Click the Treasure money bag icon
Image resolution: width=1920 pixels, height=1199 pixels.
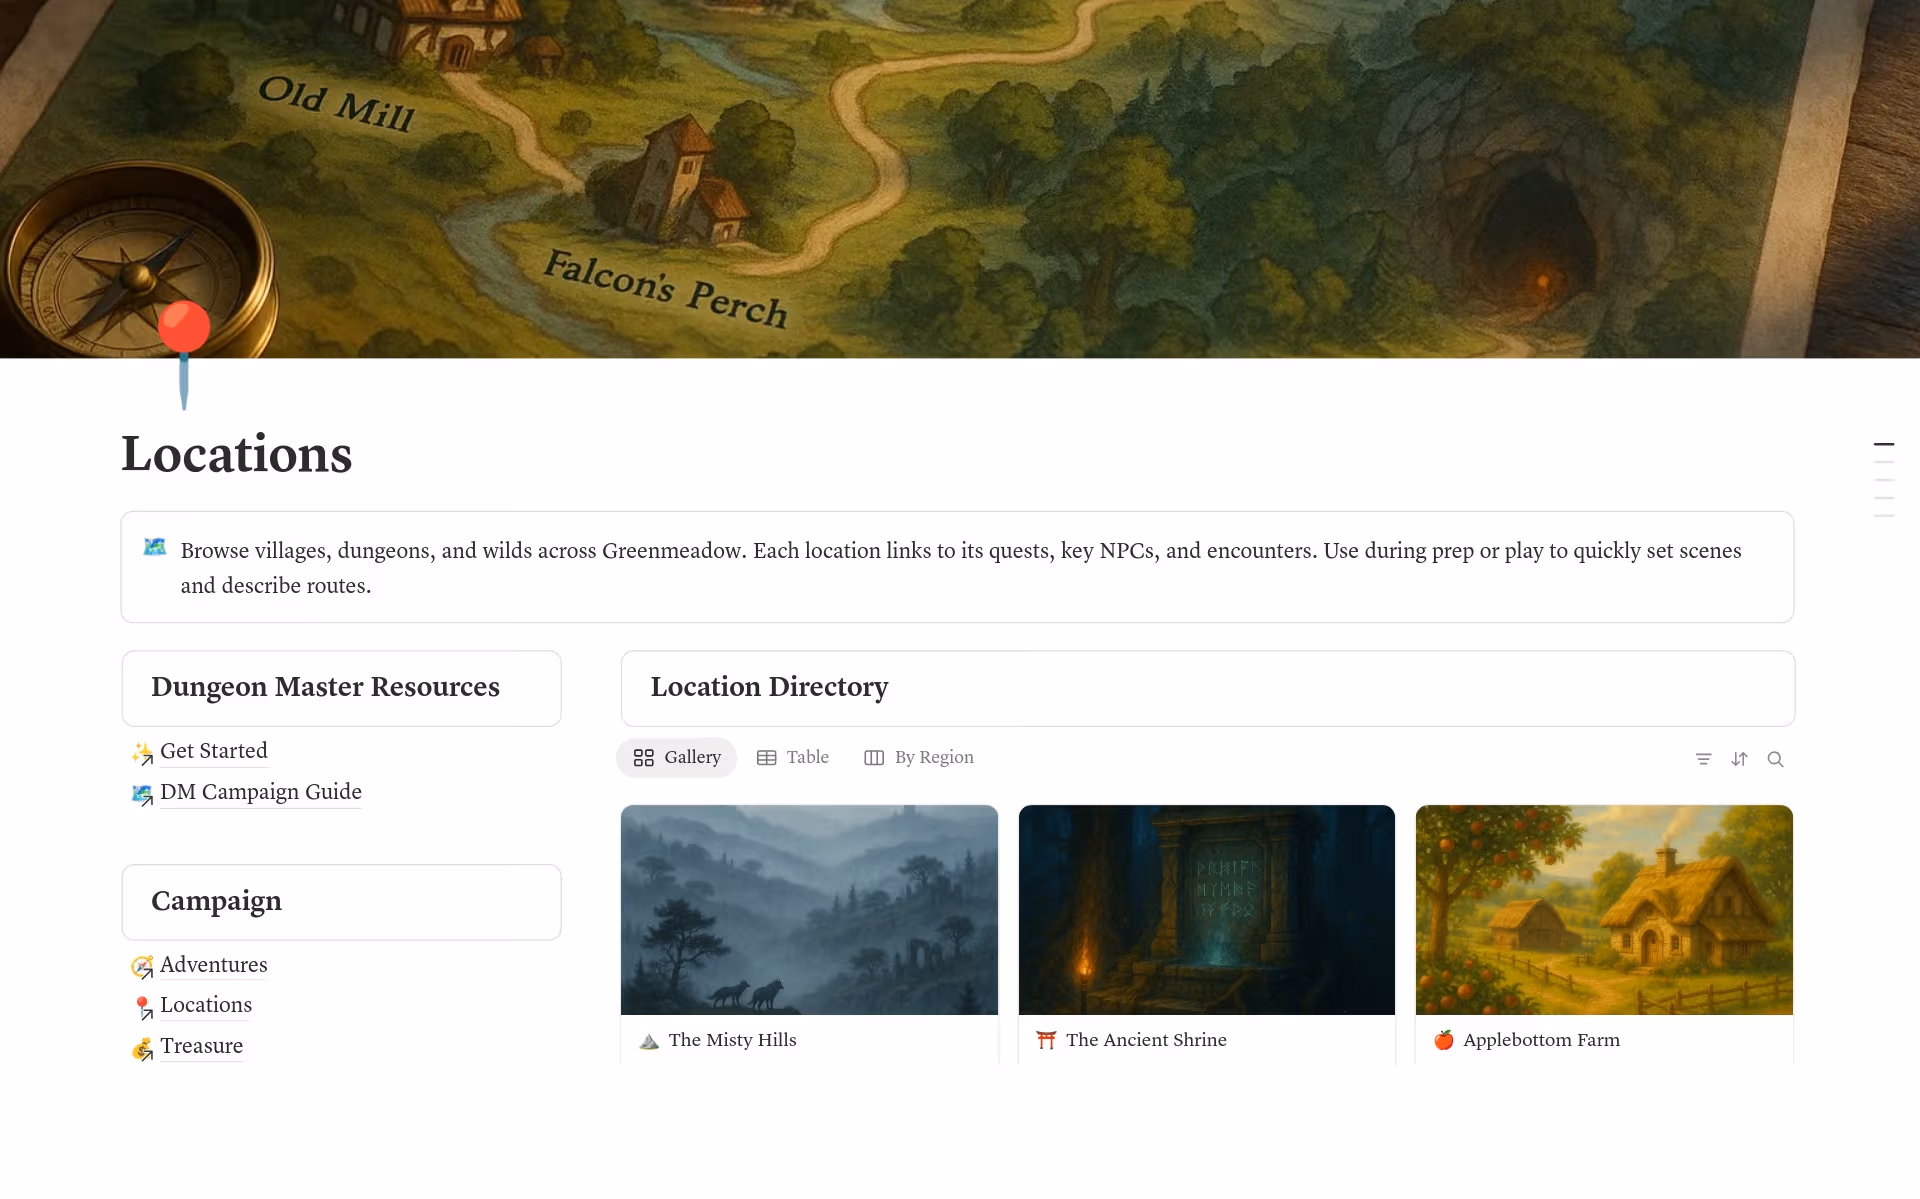click(x=143, y=1048)
